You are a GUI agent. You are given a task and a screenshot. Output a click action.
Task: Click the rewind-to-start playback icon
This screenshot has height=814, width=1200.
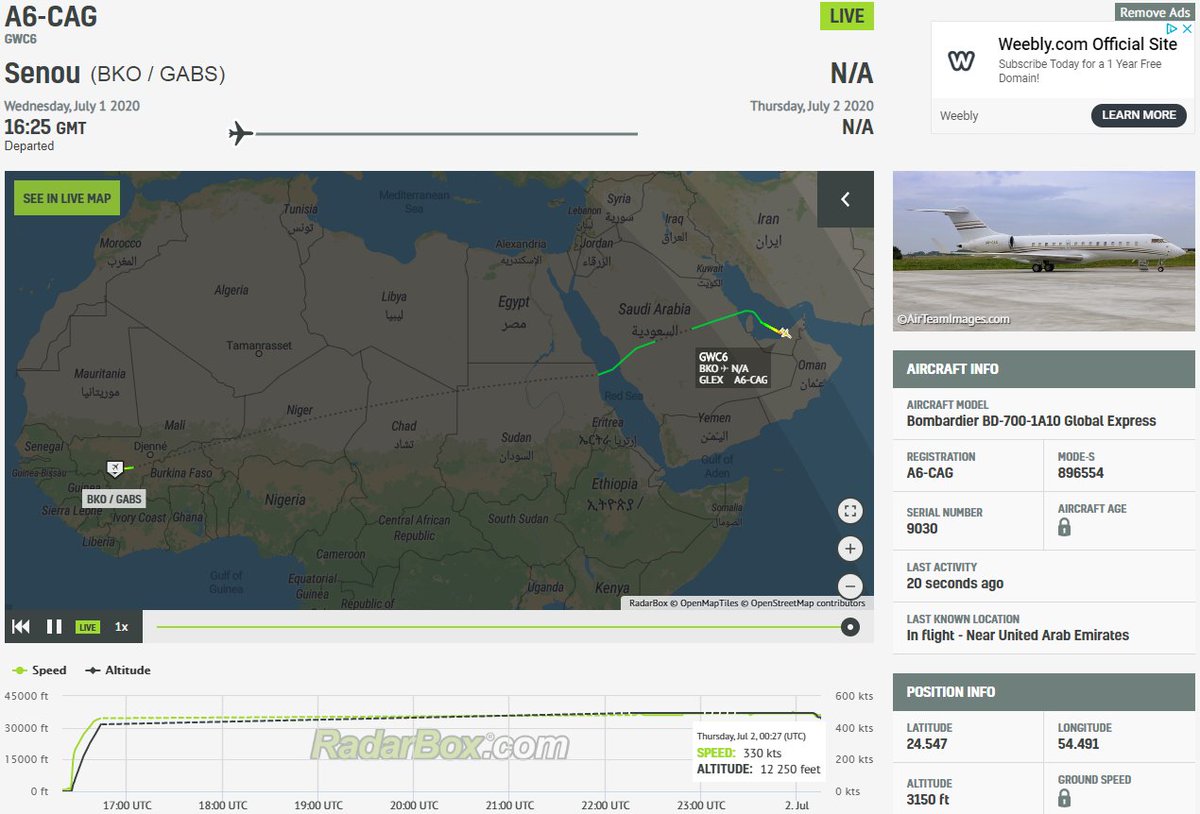pyautogui.click(x=20, y=627)
